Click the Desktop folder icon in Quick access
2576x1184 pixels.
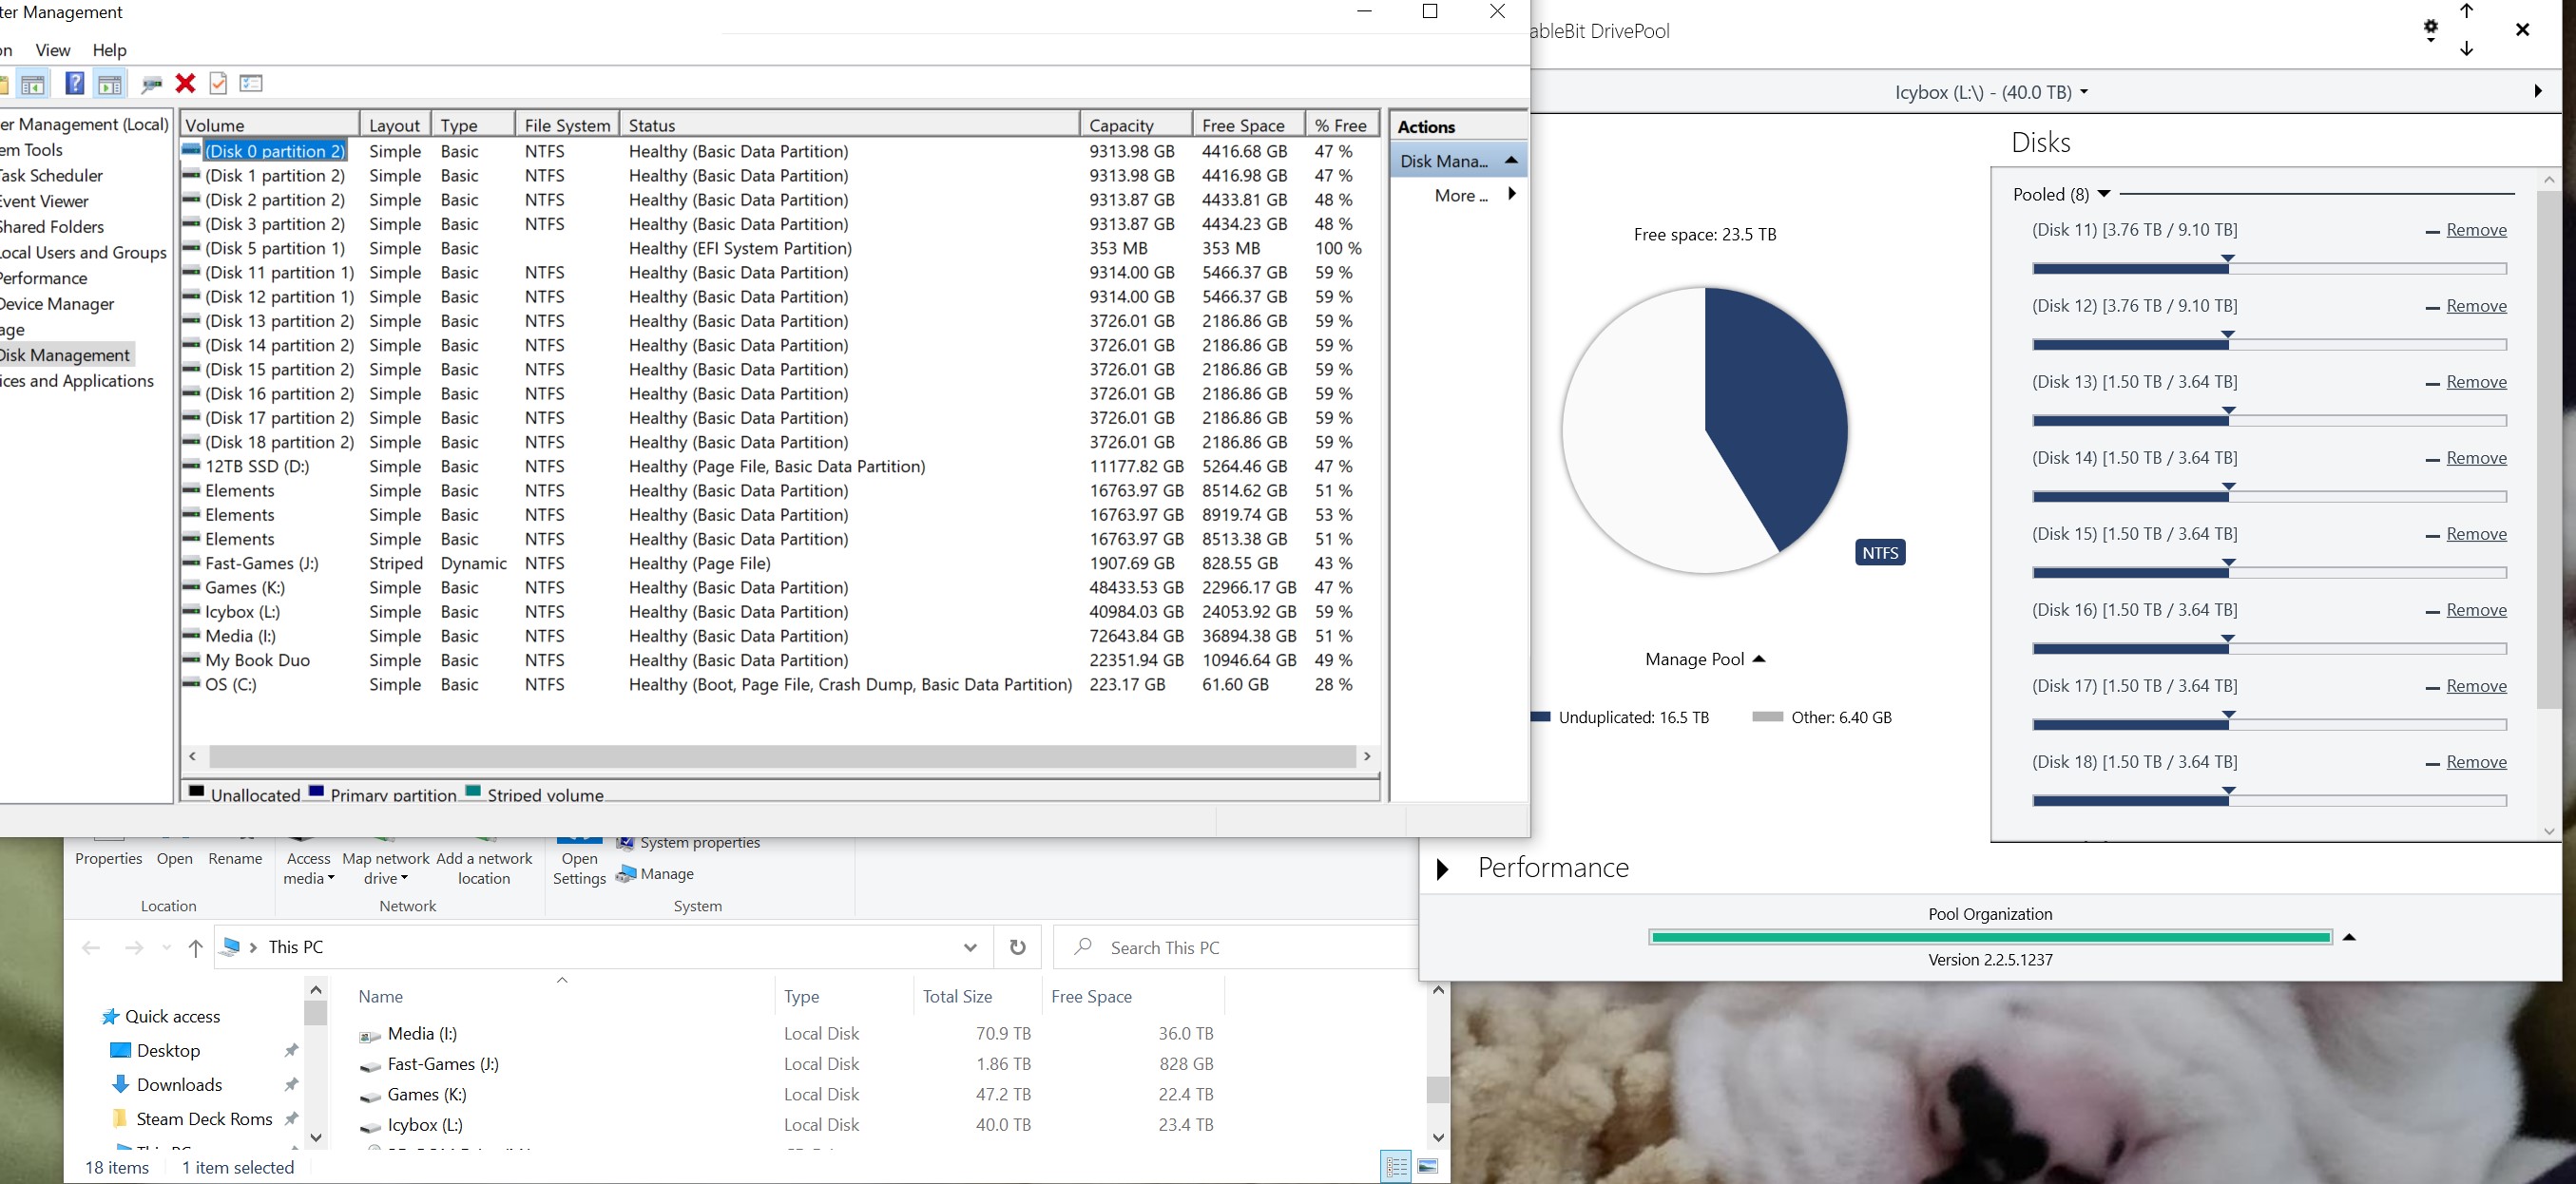[120, 1050]
